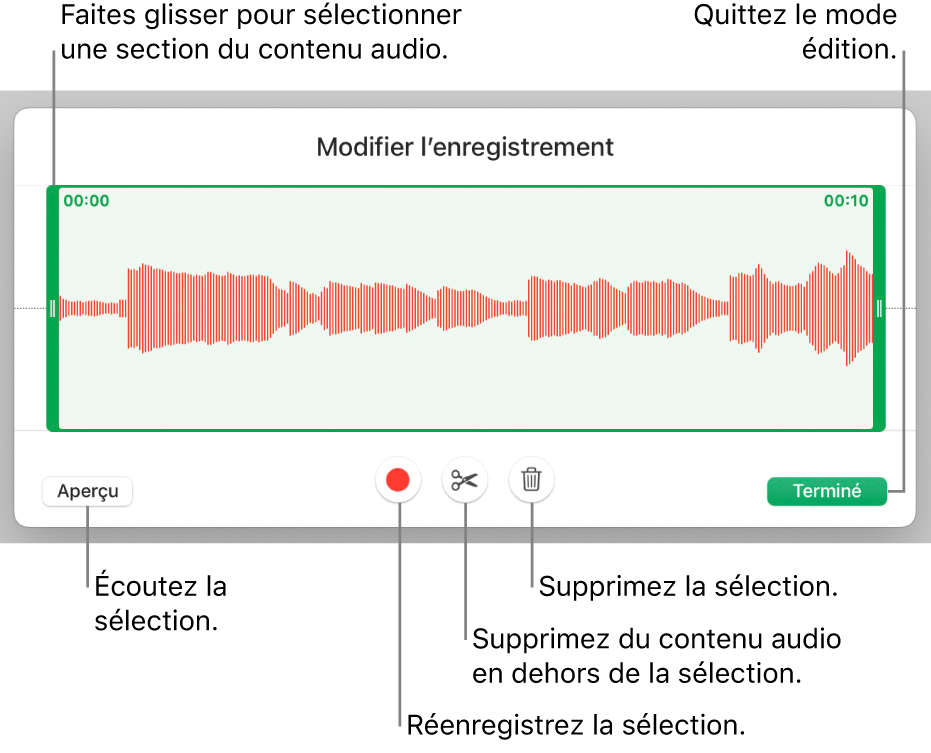
Task: Click the right green selection handle
Action: 879,308
